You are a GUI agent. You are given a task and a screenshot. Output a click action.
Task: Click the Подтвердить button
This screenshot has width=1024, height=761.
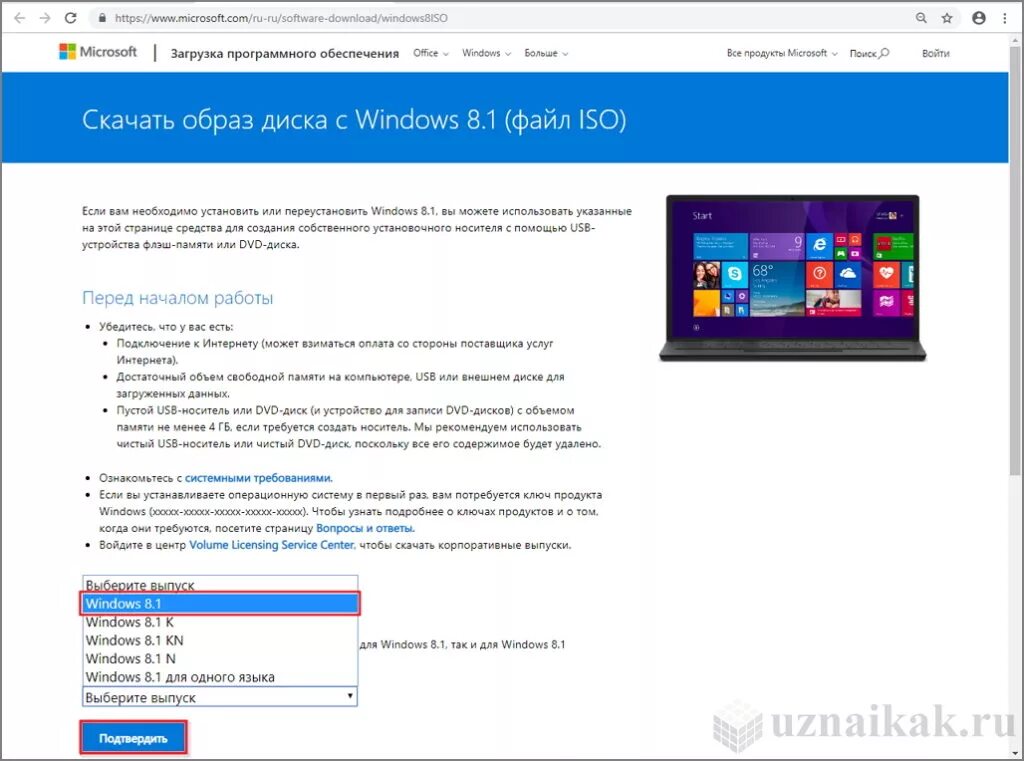[x=133, y=738]
